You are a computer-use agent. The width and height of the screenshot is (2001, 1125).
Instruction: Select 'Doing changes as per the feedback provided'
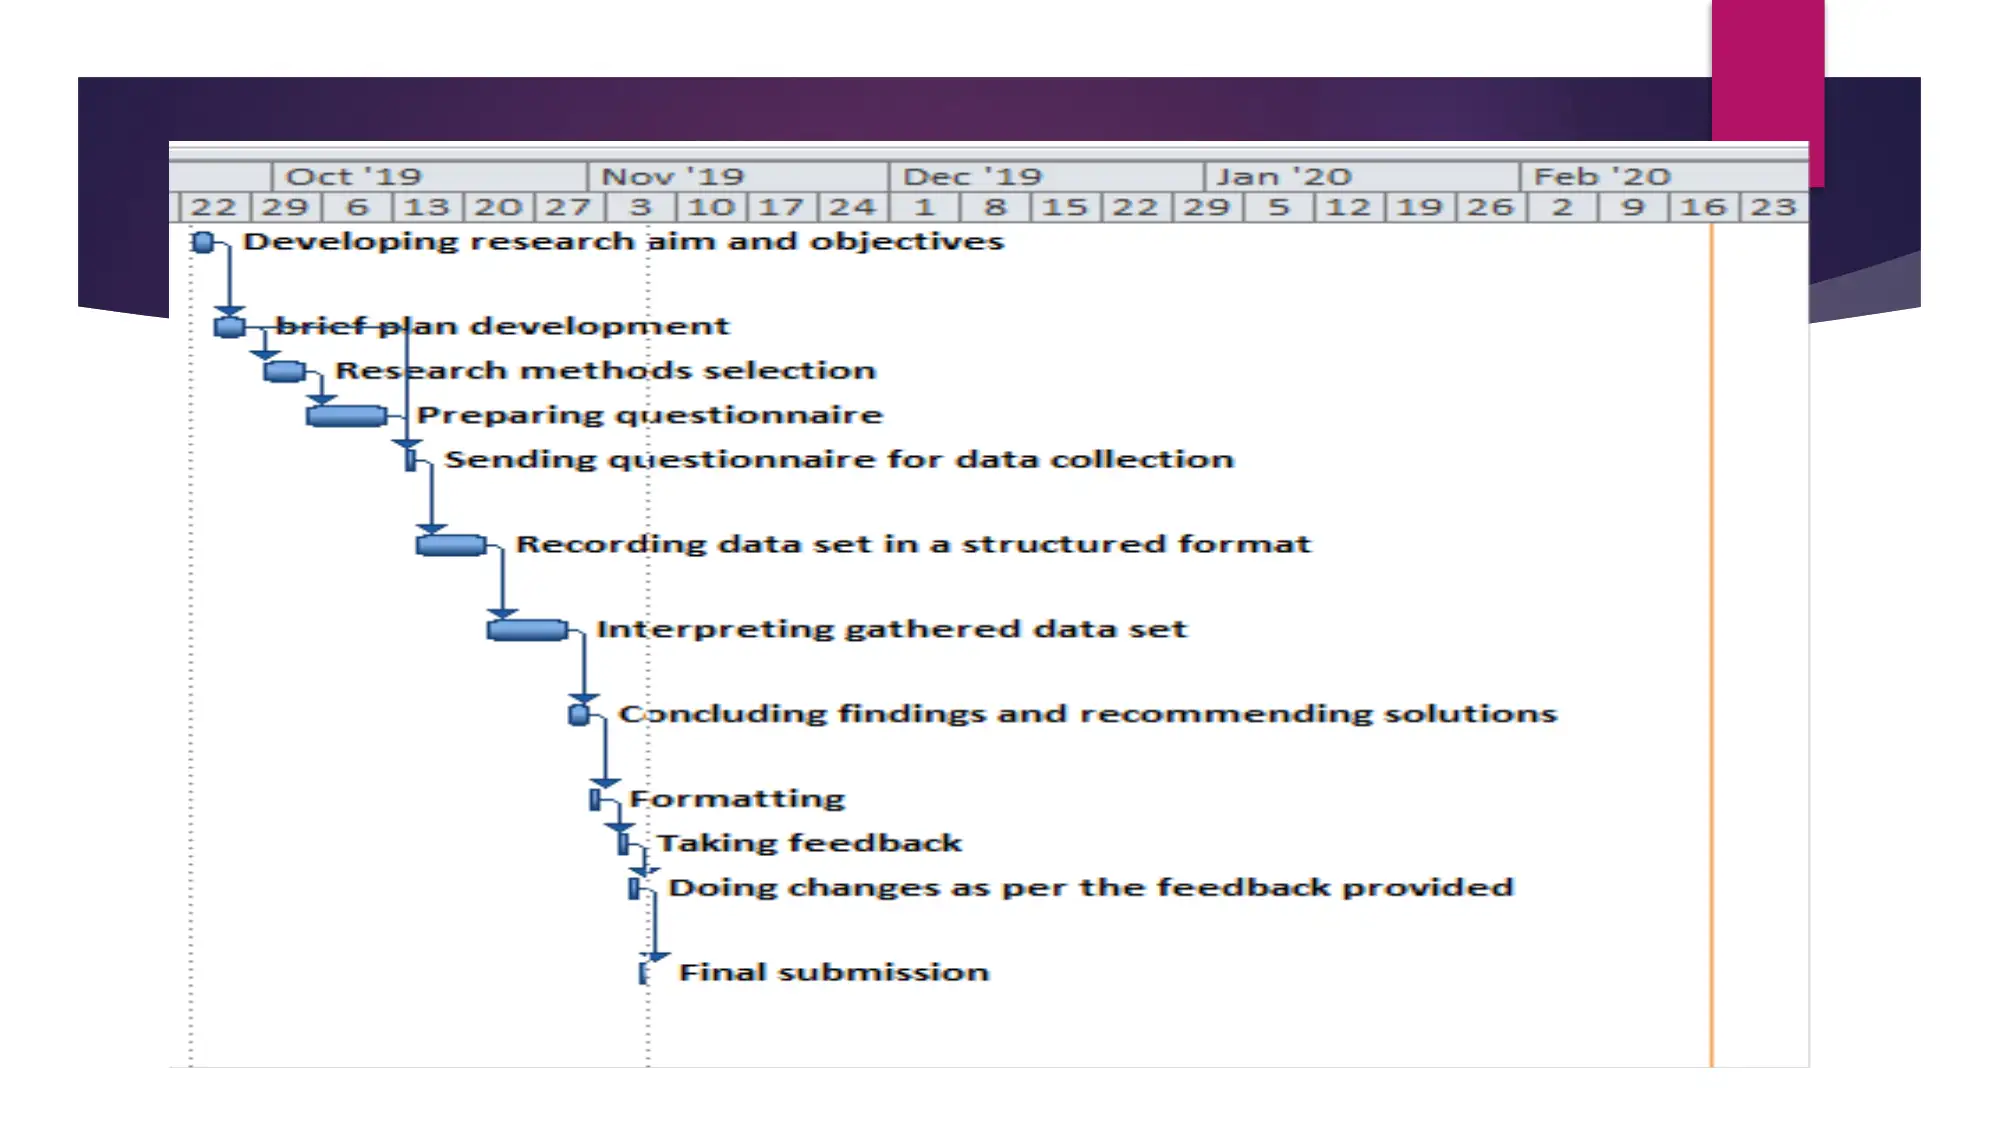coord(1091,888)
